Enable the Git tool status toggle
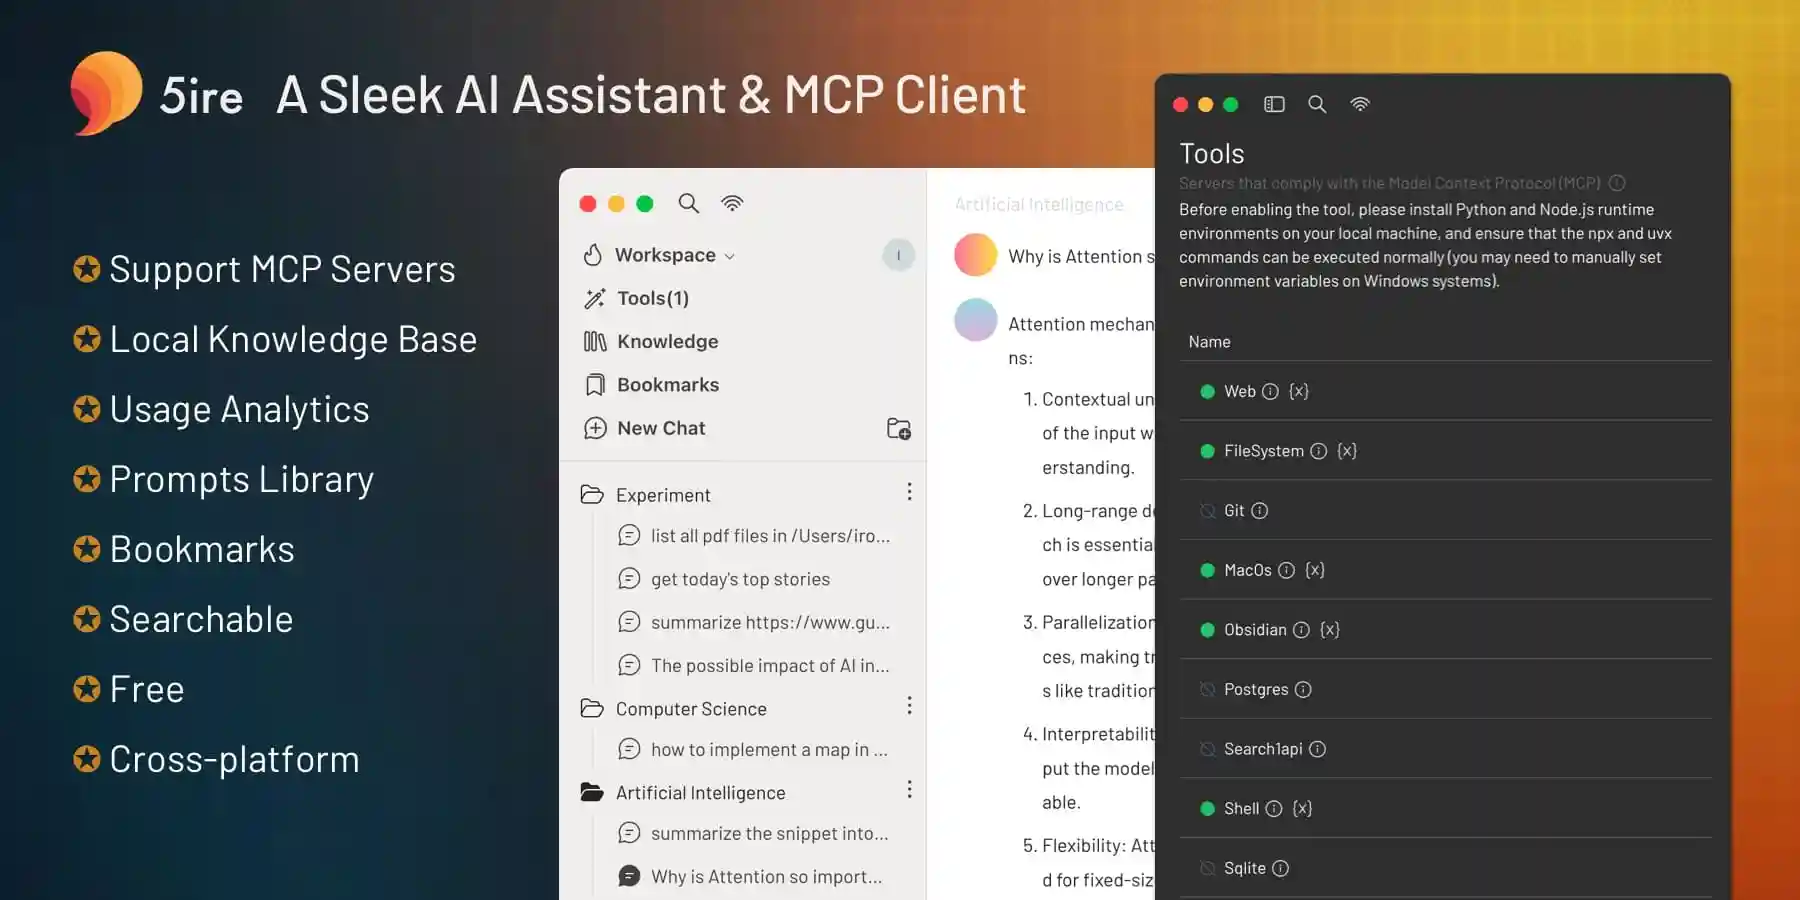 1207,511
